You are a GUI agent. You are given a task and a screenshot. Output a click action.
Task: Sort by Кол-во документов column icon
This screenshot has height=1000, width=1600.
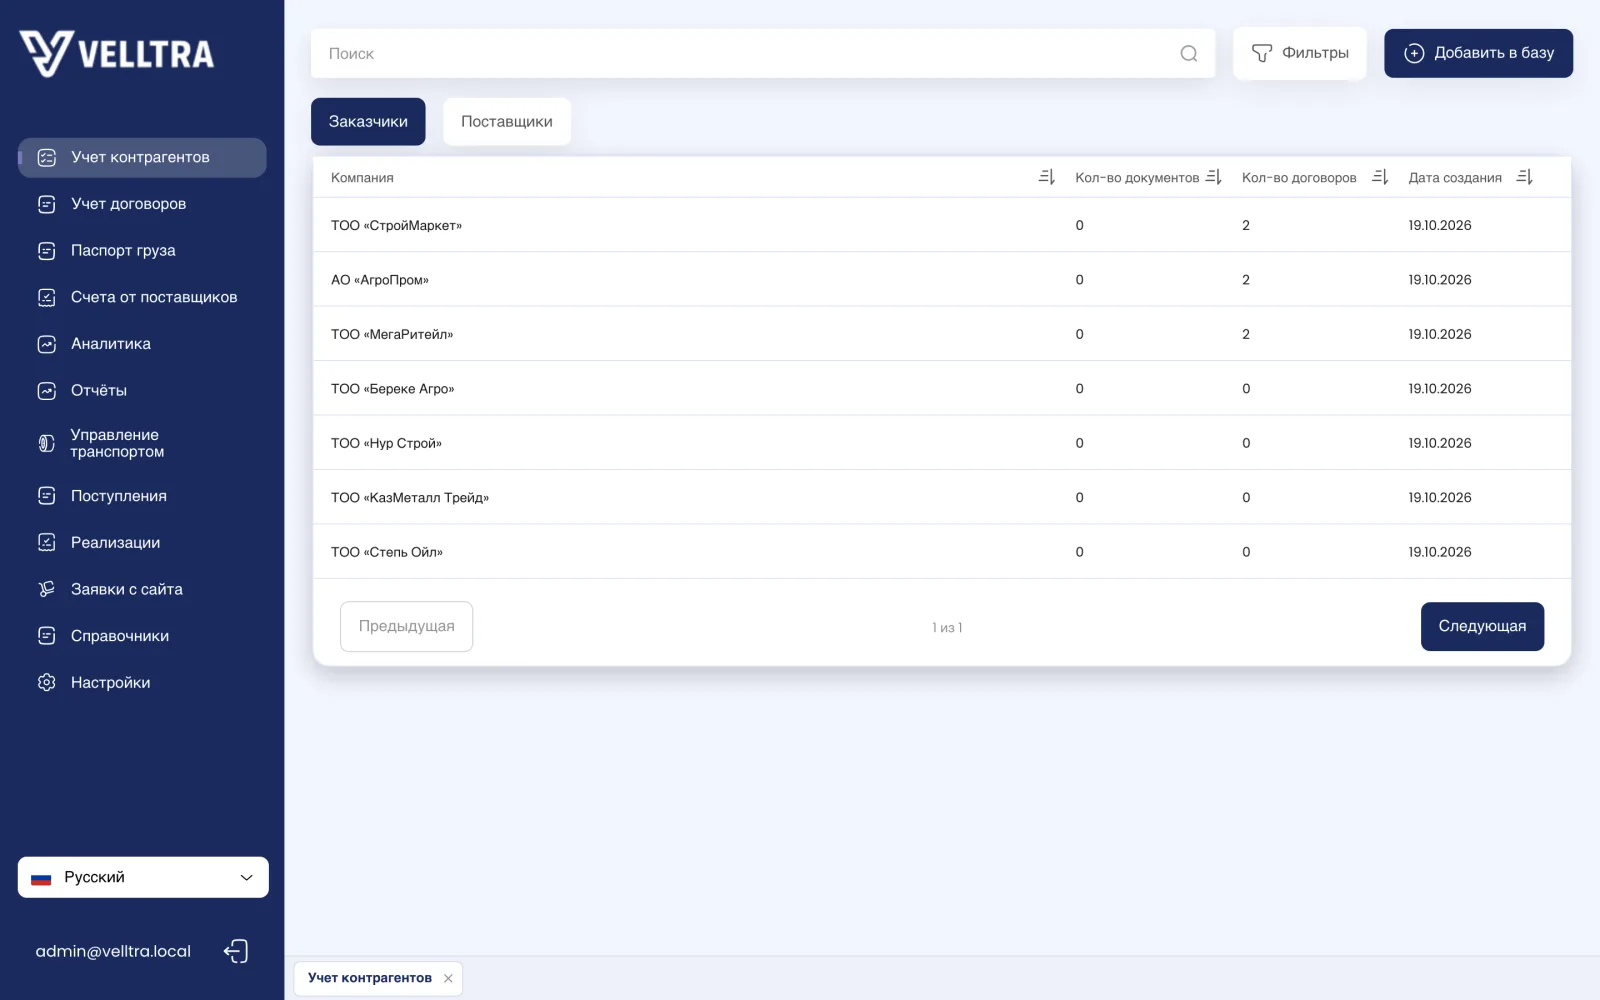(1213, 177)
